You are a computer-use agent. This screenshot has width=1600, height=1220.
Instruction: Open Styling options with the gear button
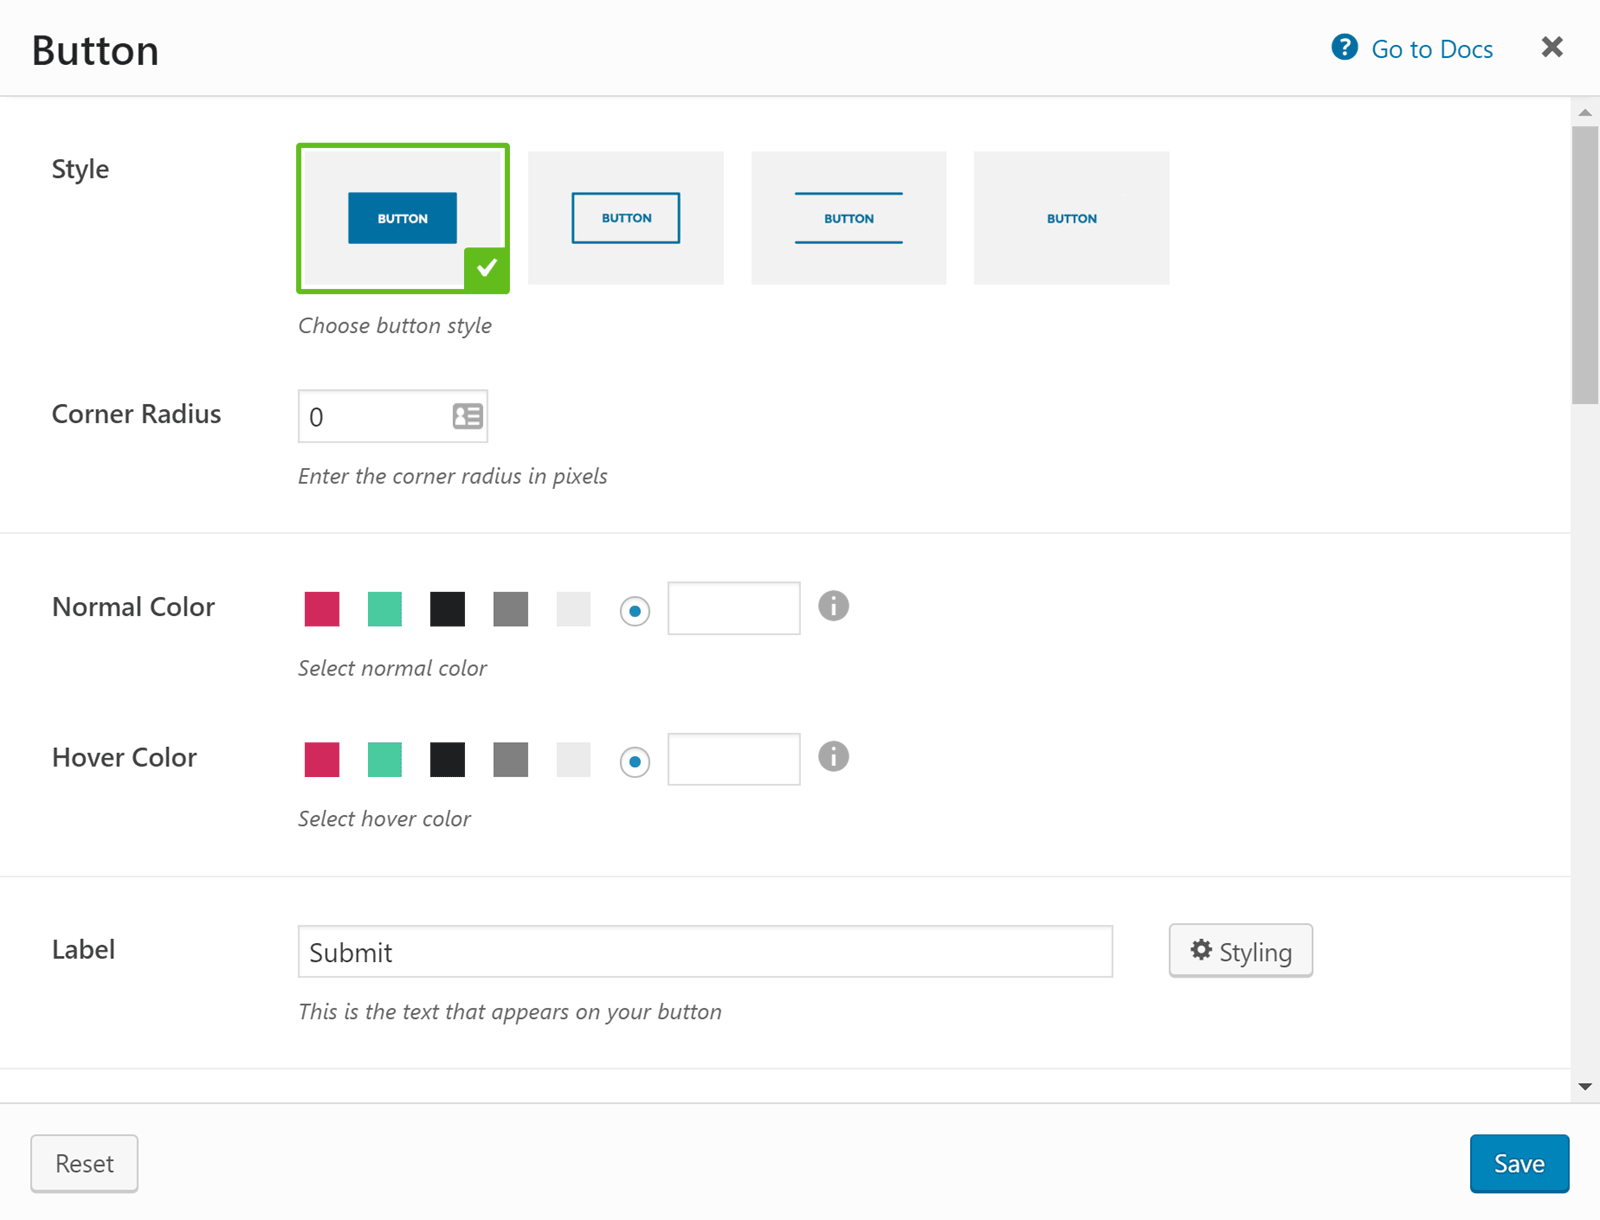[1240, 951]
